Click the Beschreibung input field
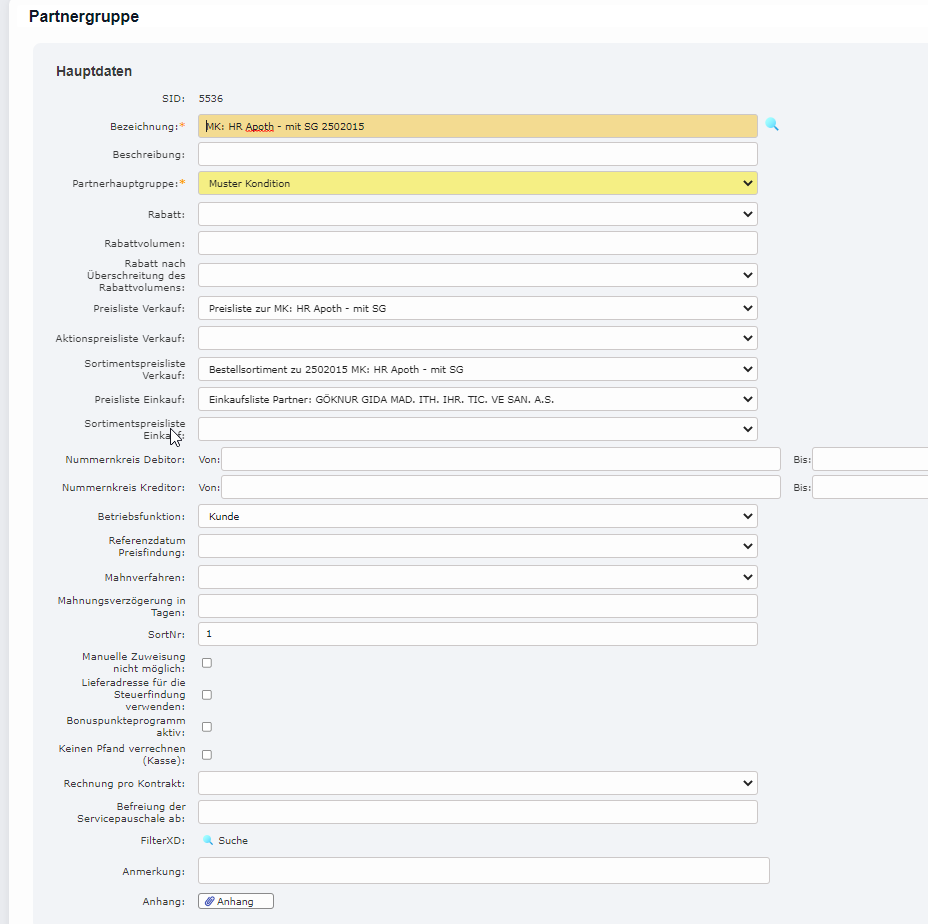This screenshot has width=928, height=924. (x=477, y=154)
